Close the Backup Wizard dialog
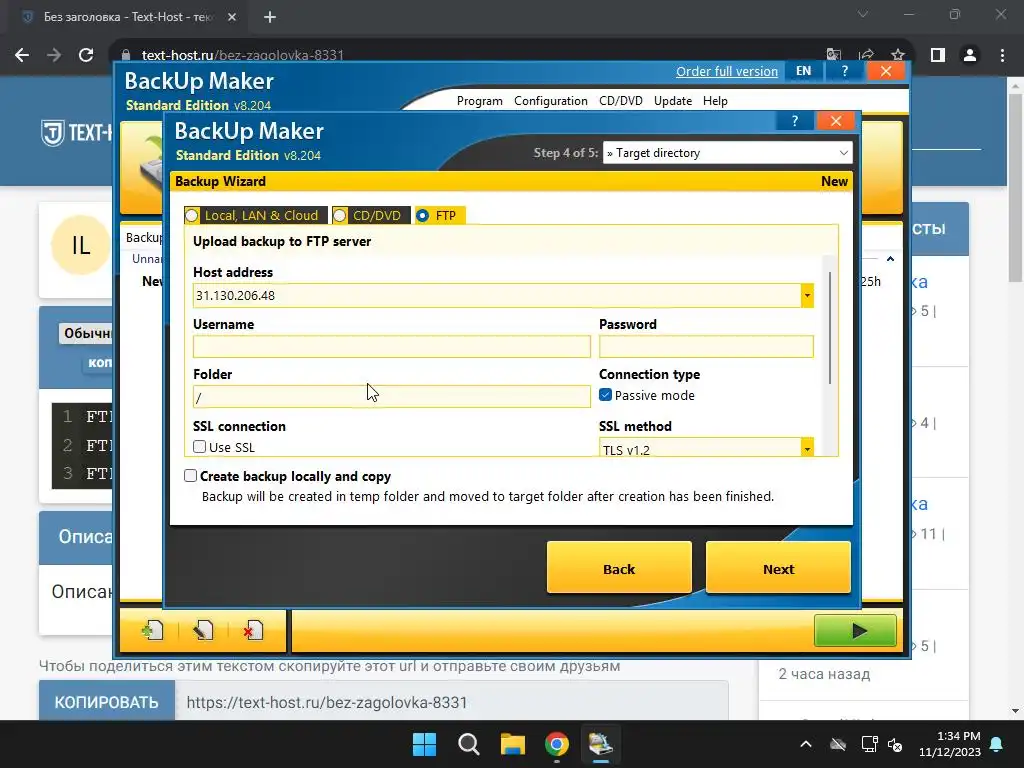This screenshot has width=1024, height=768. (835, 121)
